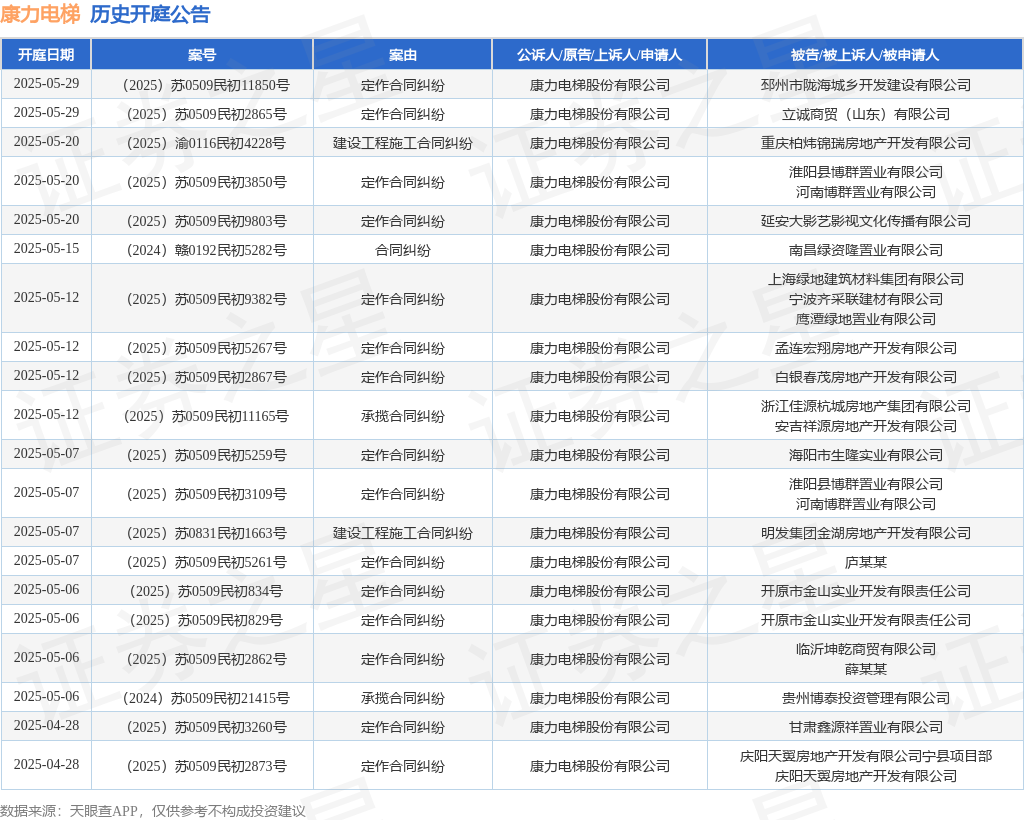Viewport: 1024px width, 820px height.
Task: Click case number (2025)苏0509民初5261号
Action: 206,562
